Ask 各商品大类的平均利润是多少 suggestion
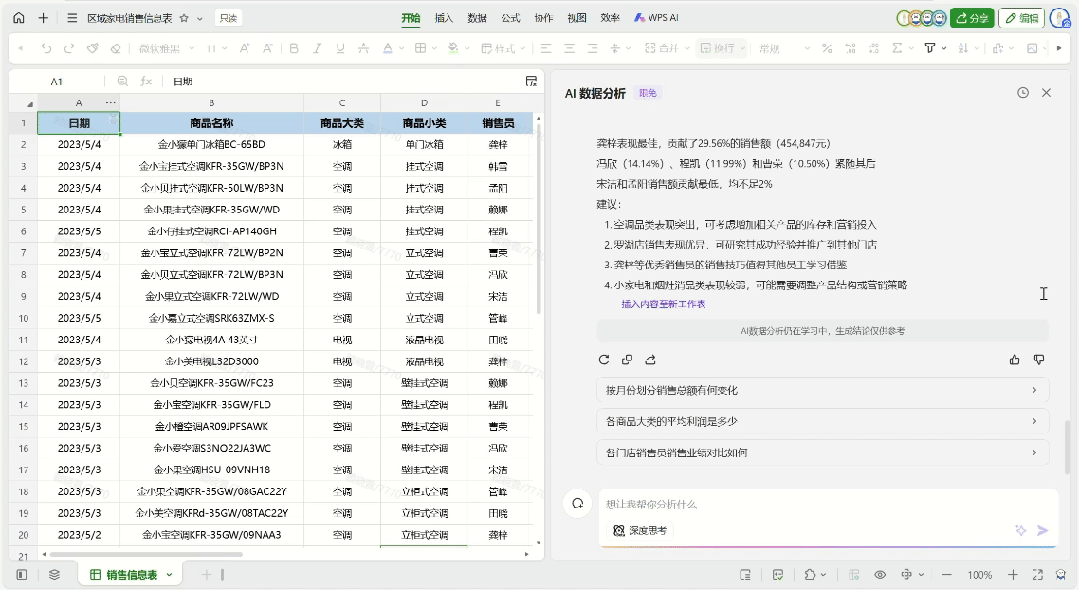The image size is (1079, 590). pyautogui.click(x=822, y=421)
